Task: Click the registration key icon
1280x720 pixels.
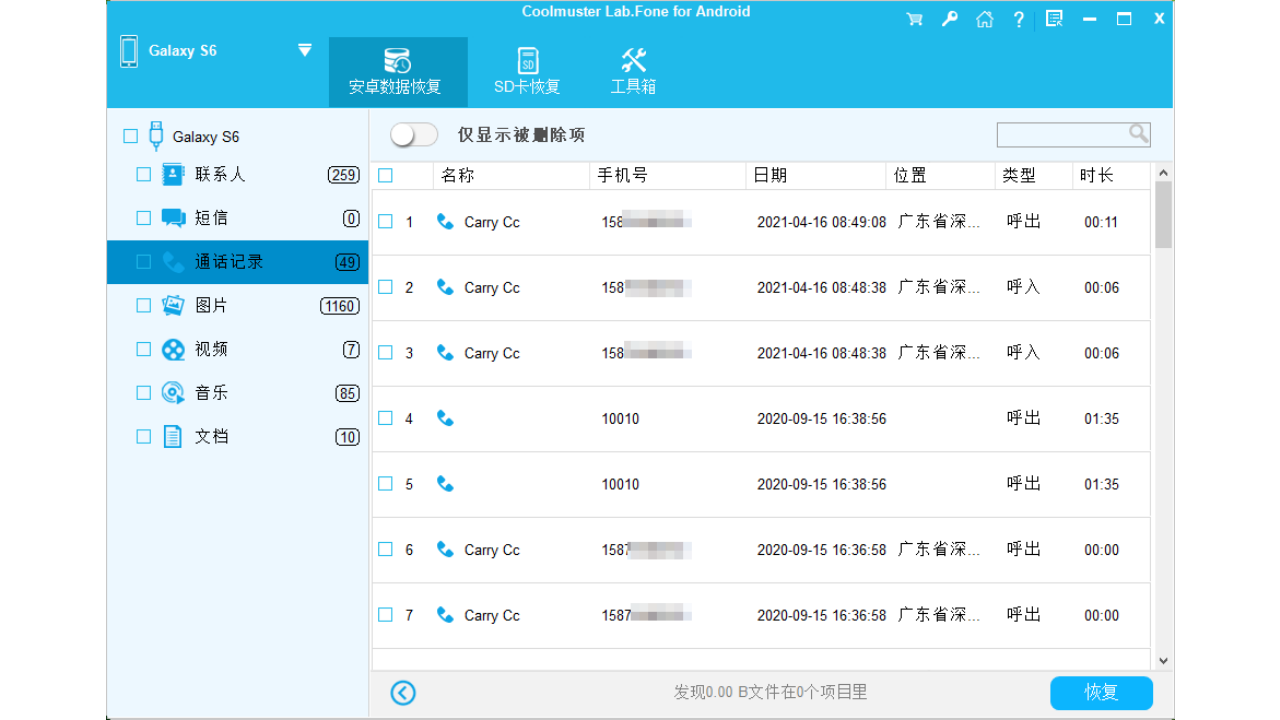Action: (949, 18)
